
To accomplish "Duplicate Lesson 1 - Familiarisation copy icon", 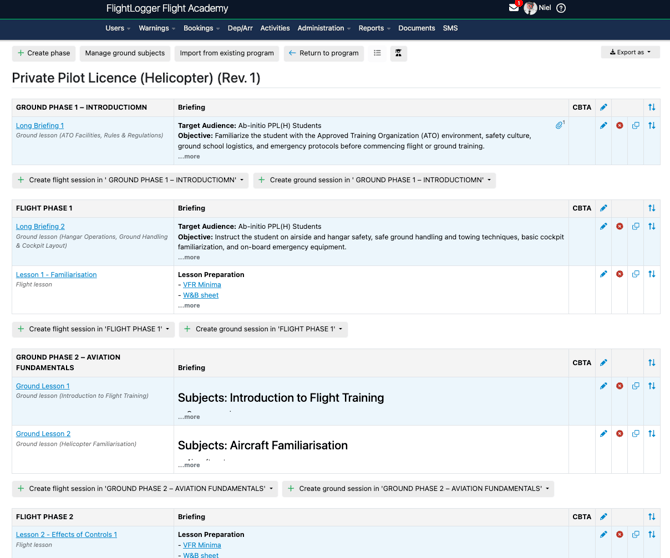I will 636,274.
